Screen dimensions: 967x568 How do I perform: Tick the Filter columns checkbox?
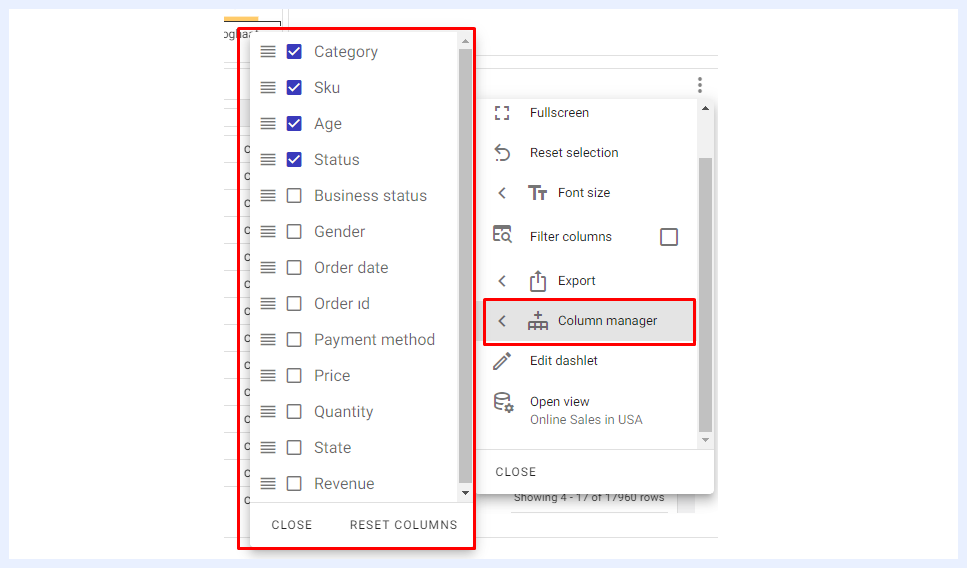pos(669,237)
